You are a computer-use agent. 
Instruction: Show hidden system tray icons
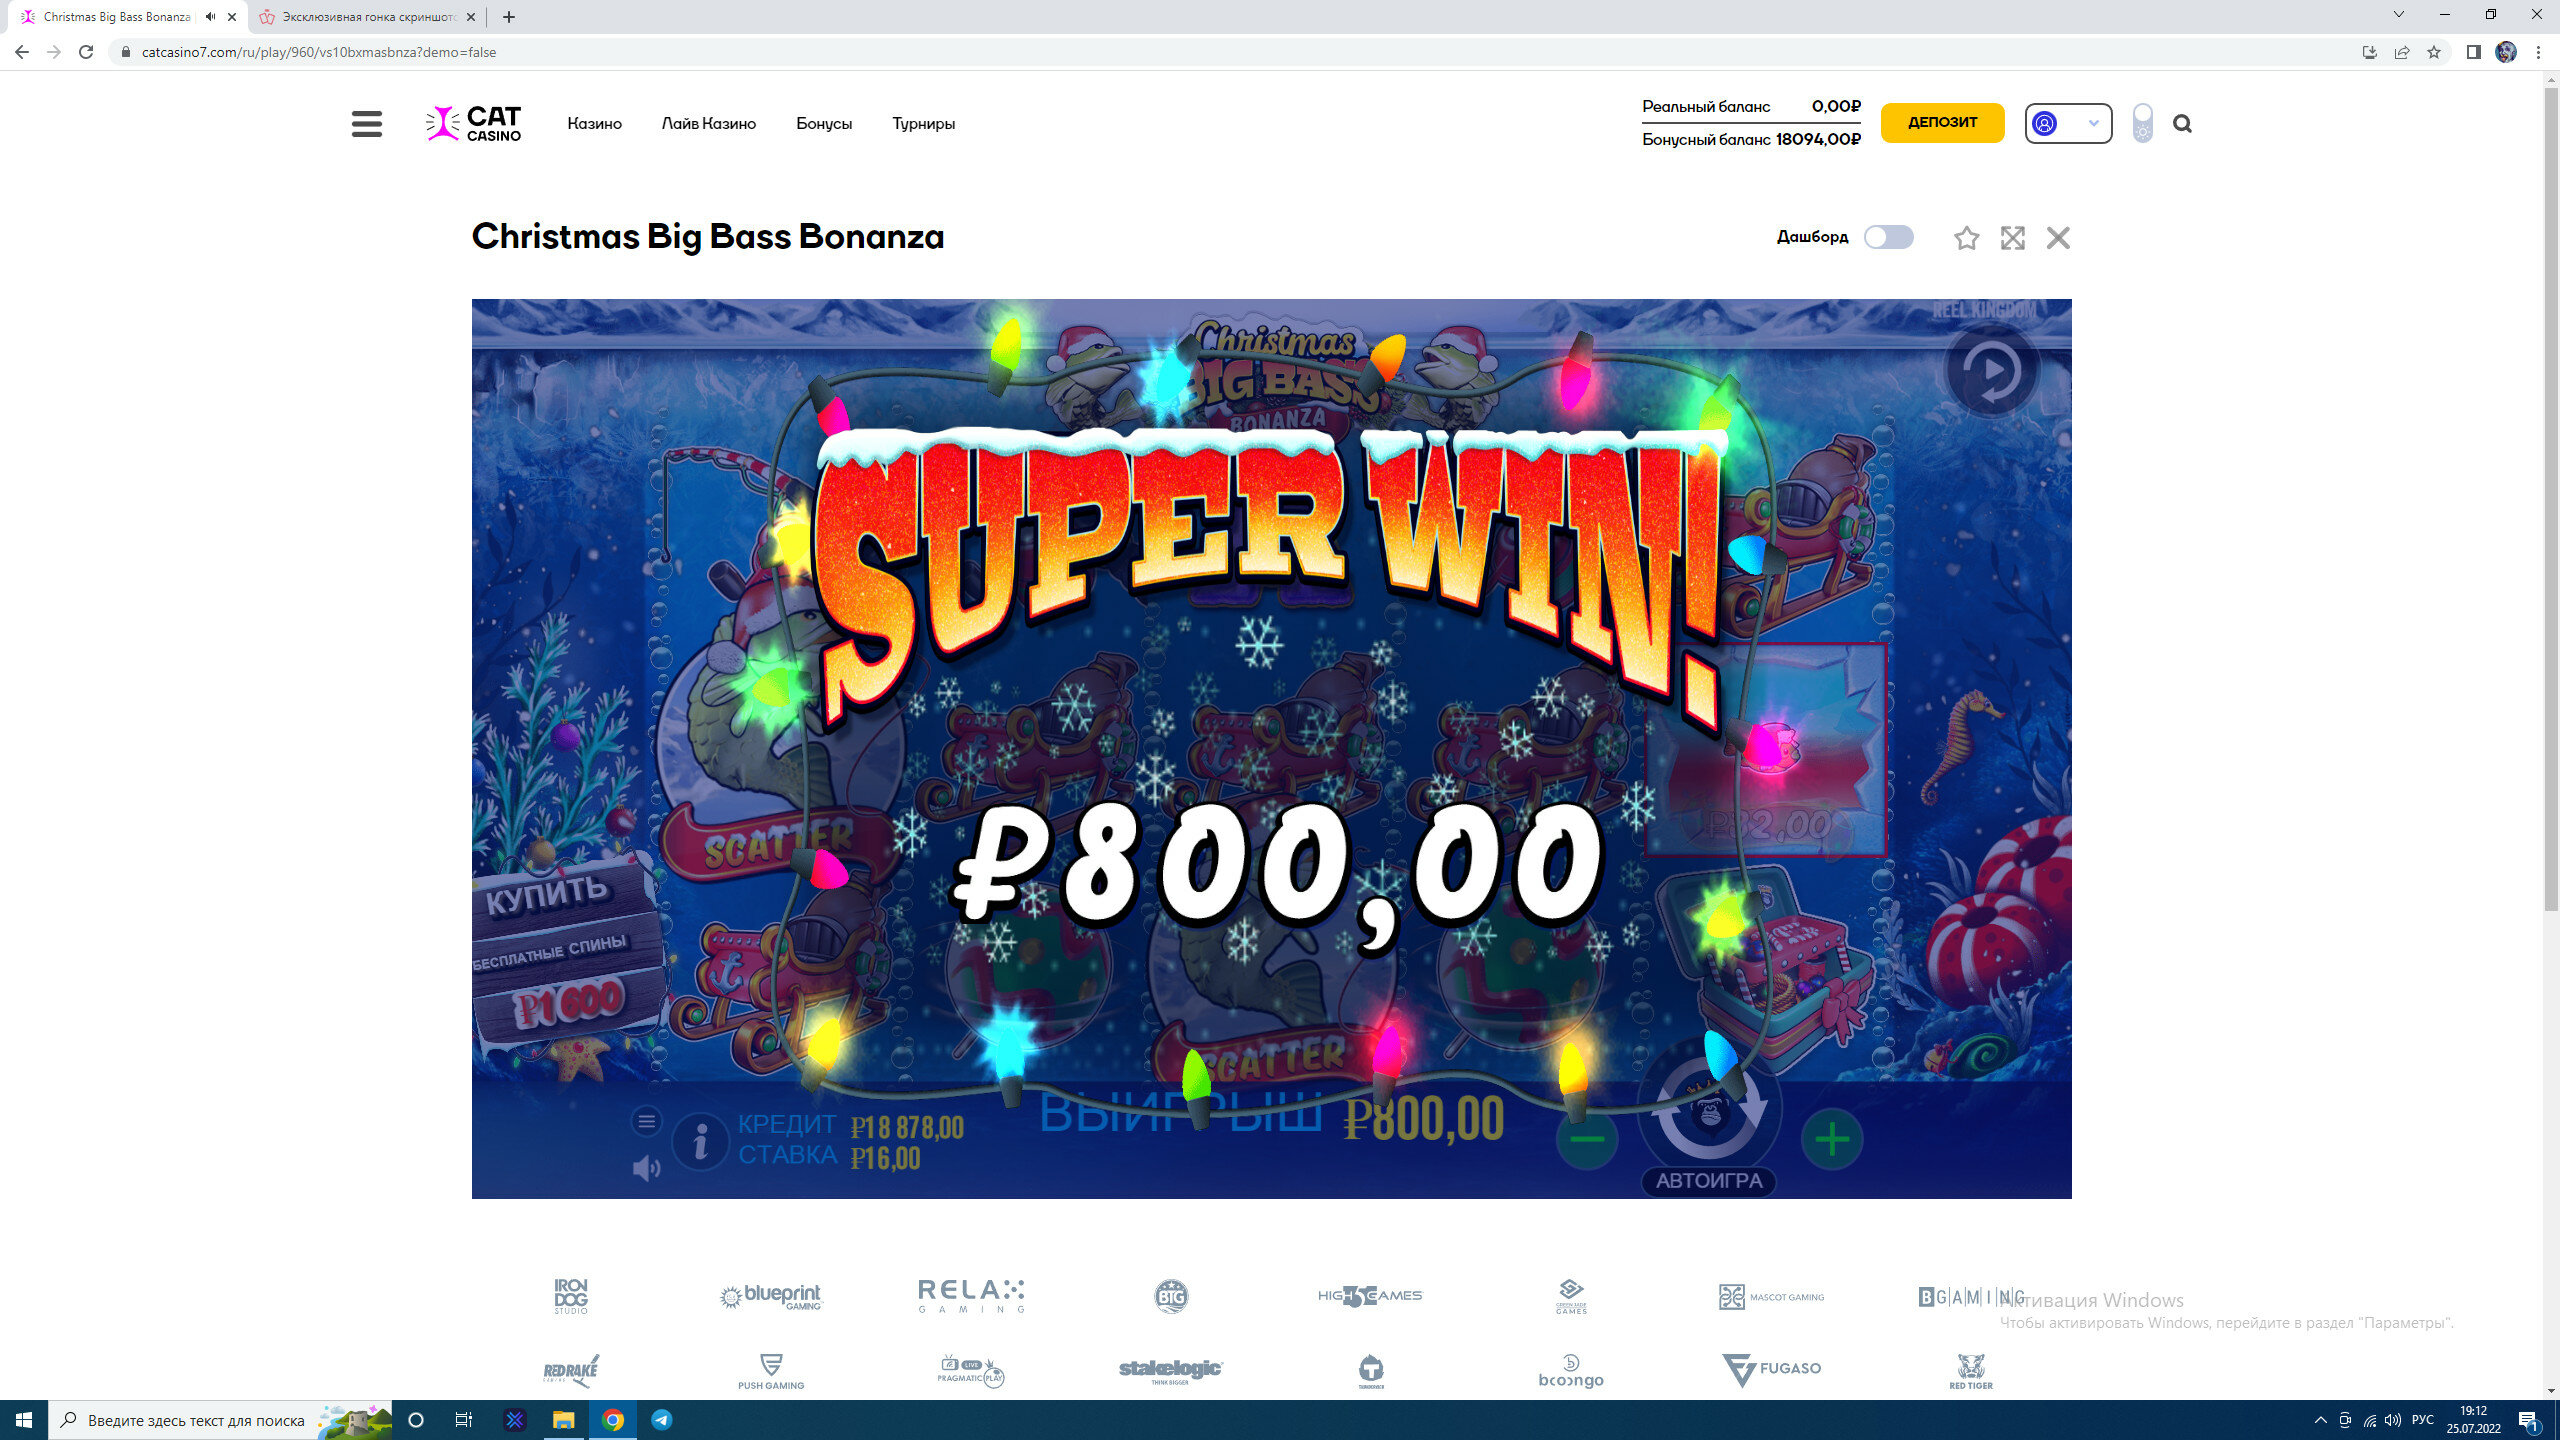(x=2320, y=1420)
